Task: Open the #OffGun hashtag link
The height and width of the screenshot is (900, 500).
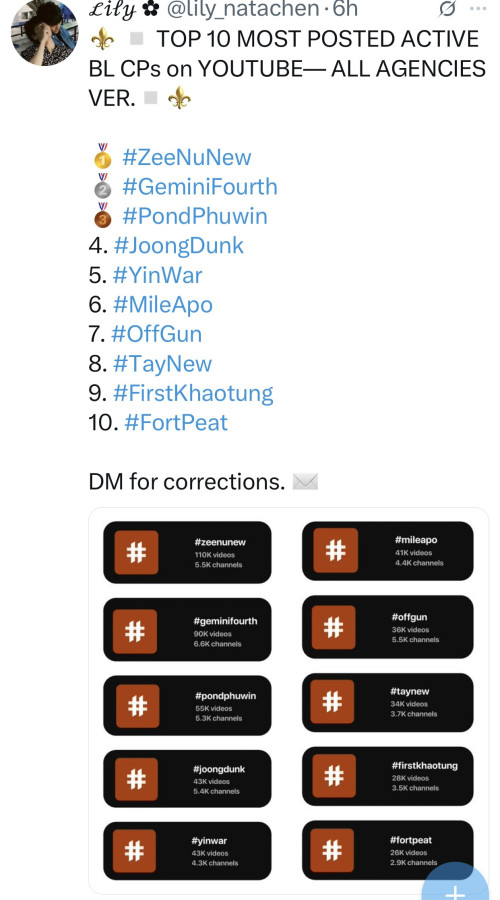Action: (x=157, y=334)
